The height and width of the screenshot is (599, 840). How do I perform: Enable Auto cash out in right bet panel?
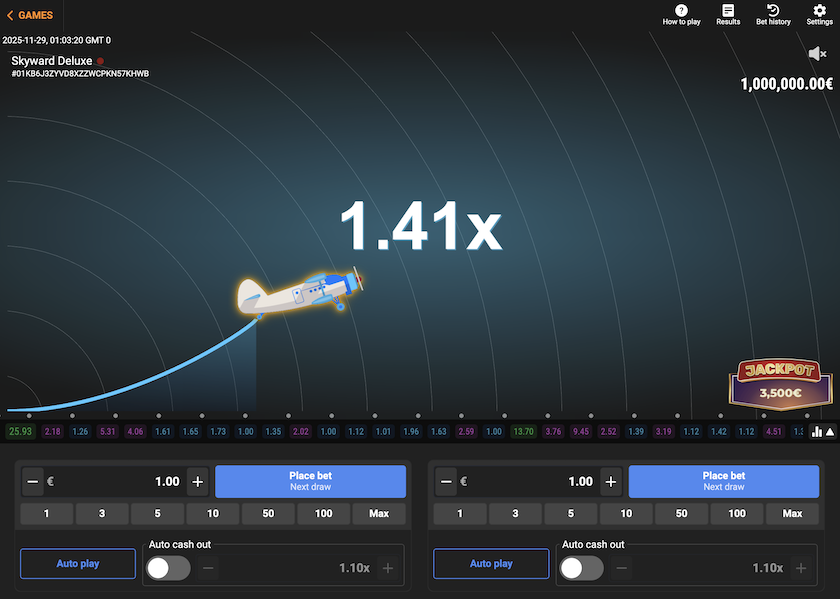pos(582,568)
